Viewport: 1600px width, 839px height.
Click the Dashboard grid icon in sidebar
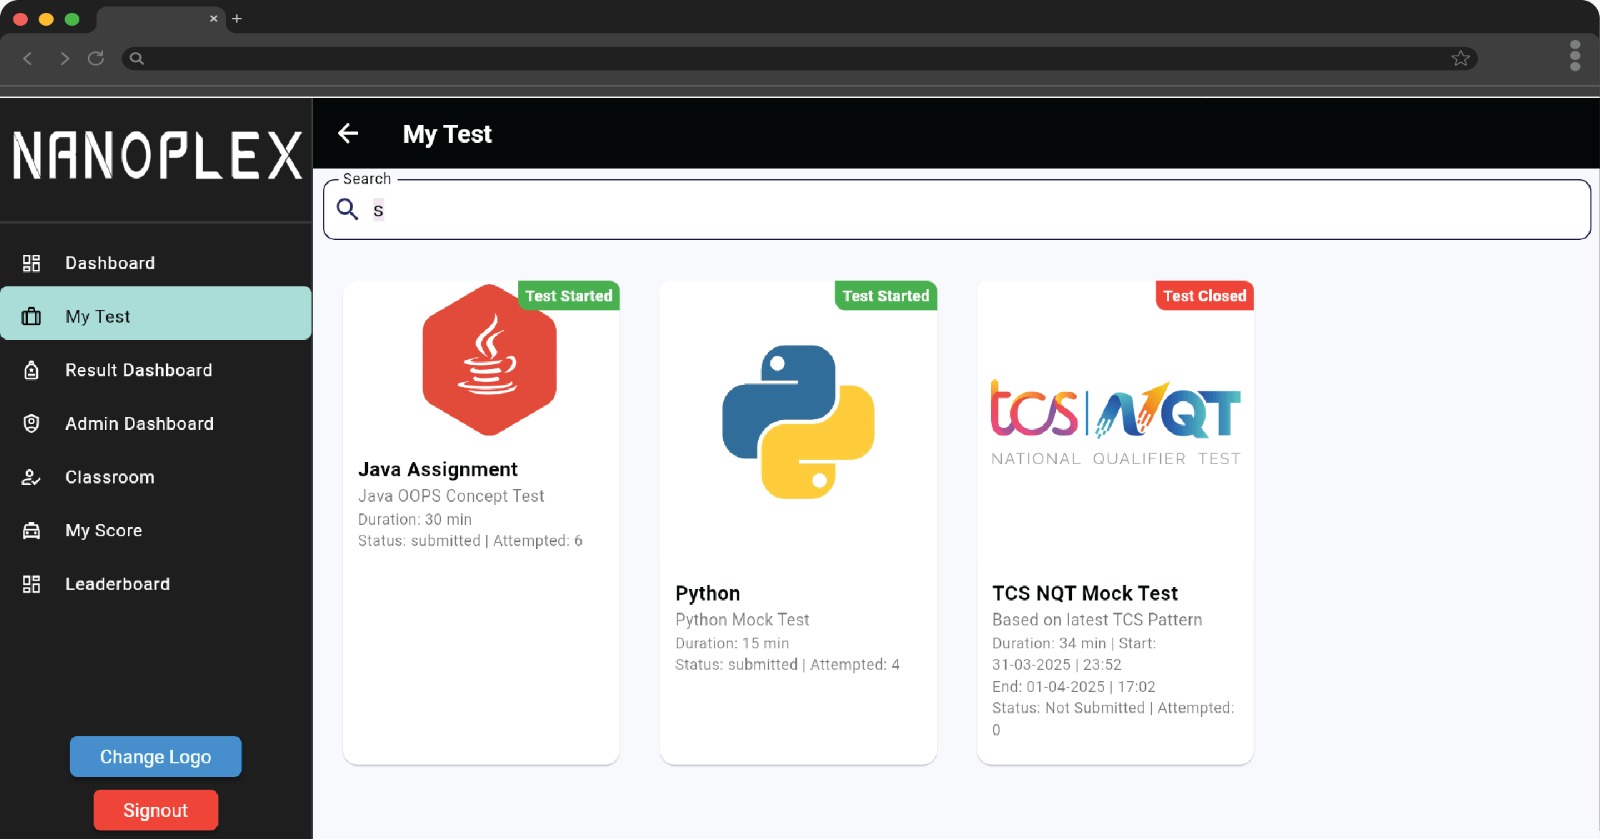coord(31,263)
